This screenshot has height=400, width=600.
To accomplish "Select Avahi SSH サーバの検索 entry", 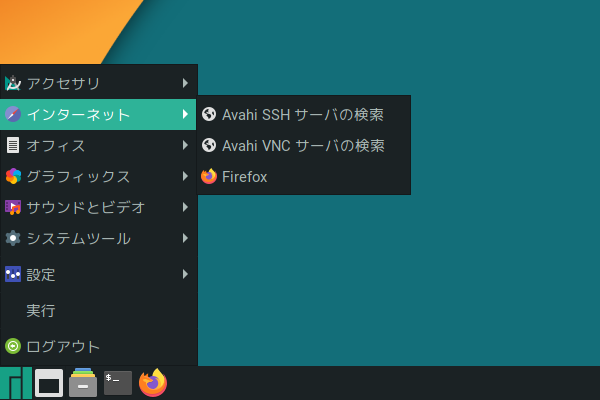I will click(x=304, y=114).
